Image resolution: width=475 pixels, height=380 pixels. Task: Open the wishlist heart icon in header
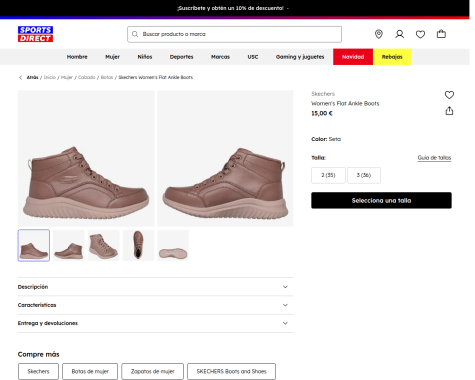420,34
